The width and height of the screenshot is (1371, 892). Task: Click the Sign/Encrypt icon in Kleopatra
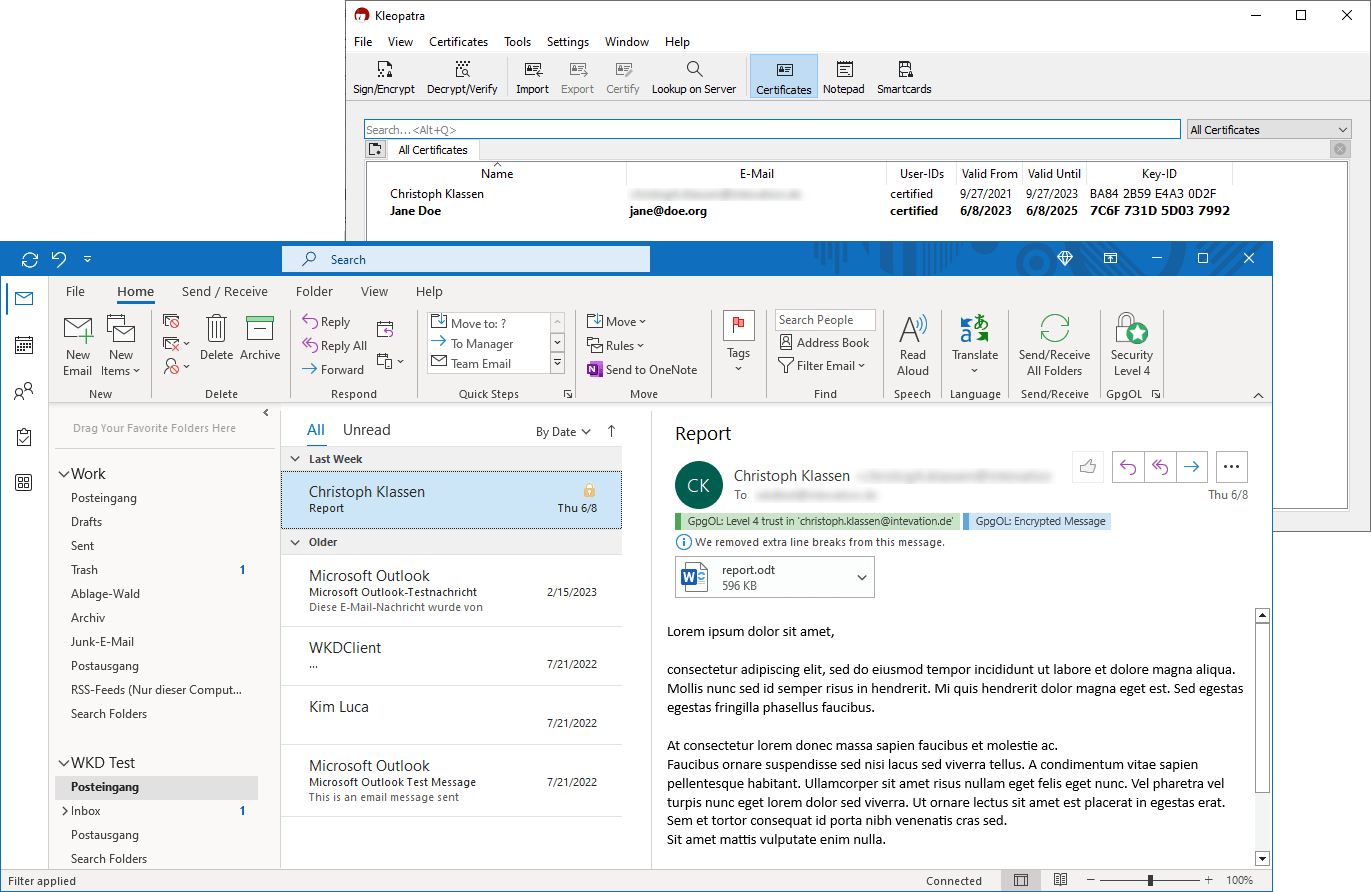pyautogui.click(x=383, y=70)
